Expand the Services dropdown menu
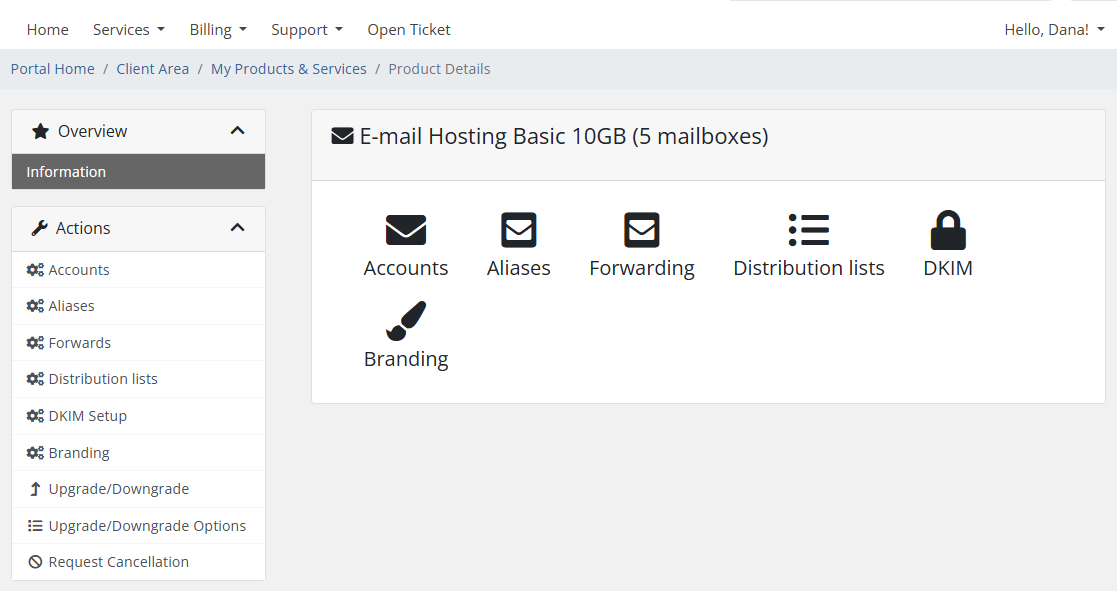Viewport: 1117px width, 591px height. 128,30
